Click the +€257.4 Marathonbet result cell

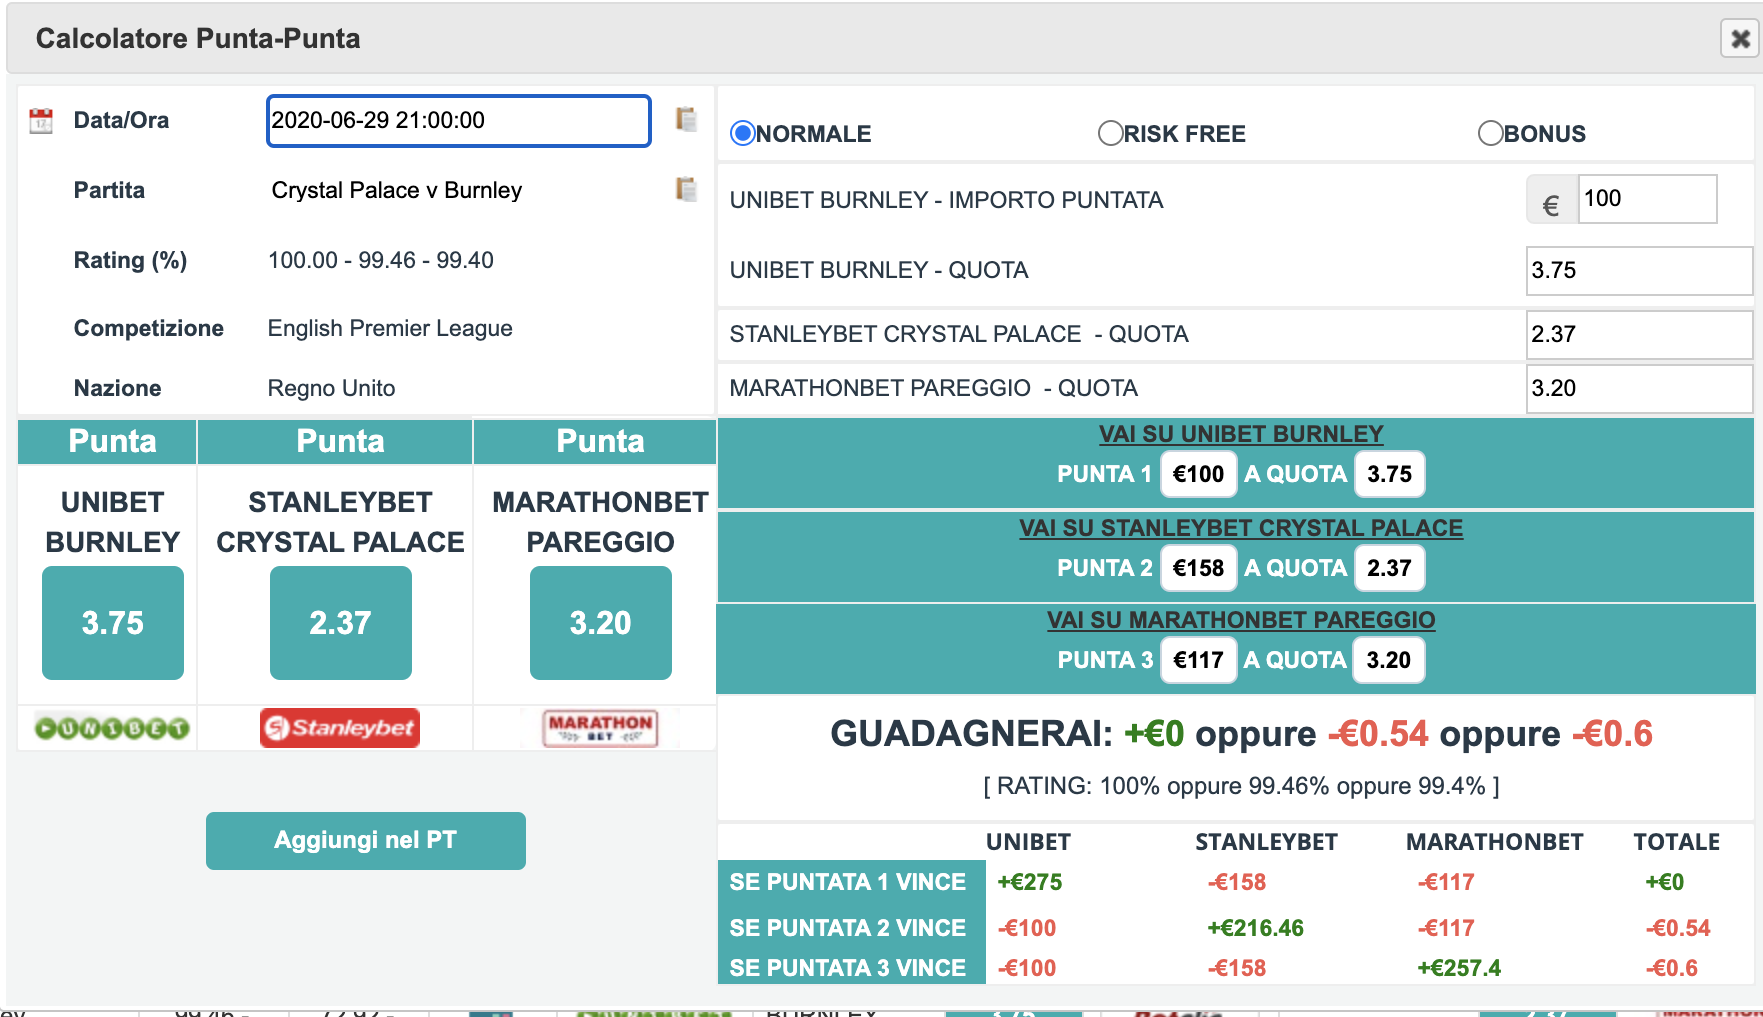(1459, 968)
